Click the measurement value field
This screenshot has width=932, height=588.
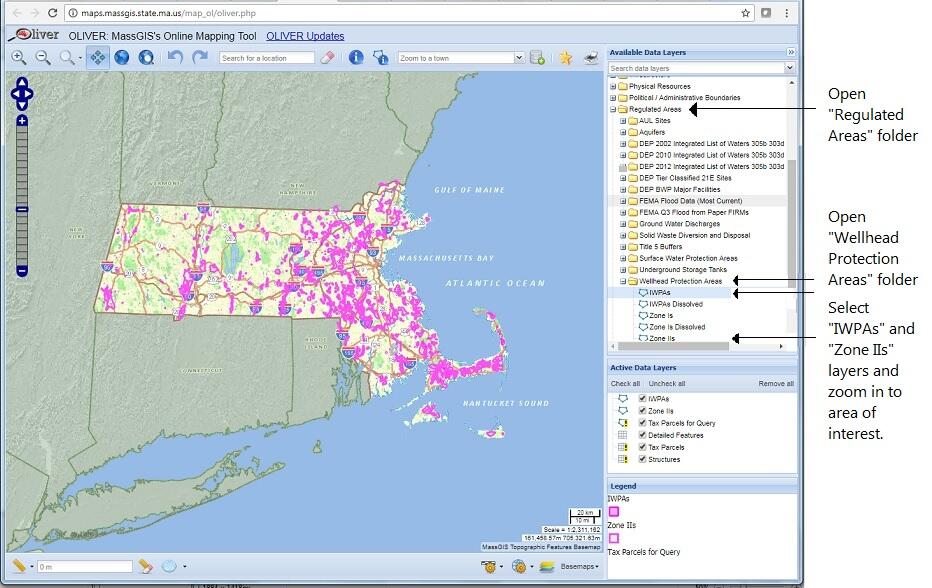[x=84, y=567]
